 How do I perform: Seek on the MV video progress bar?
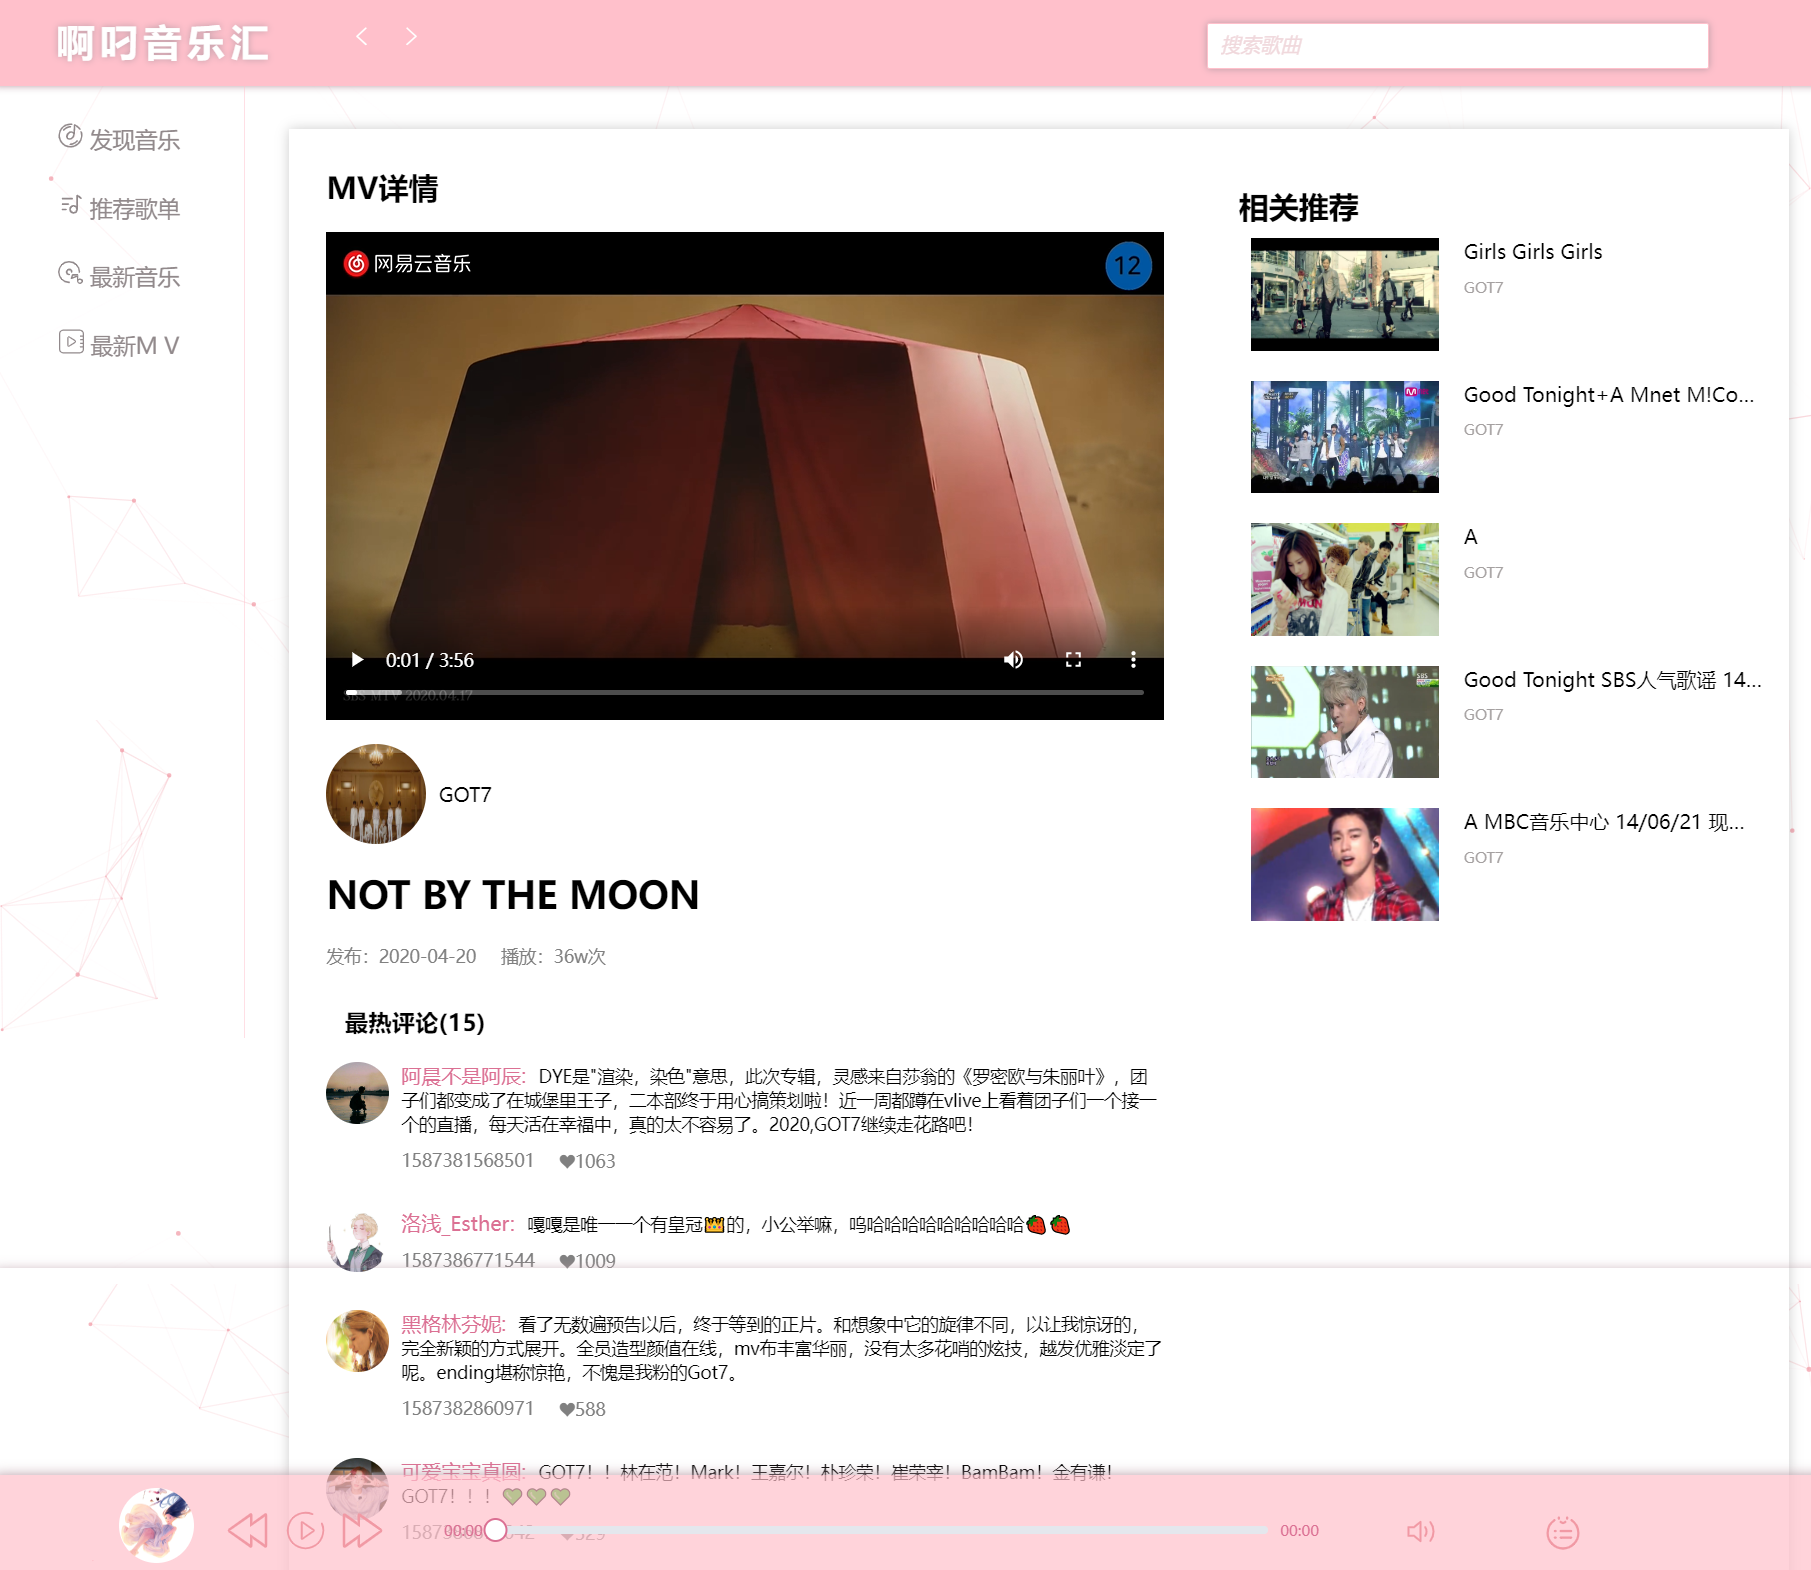(745, 692)
